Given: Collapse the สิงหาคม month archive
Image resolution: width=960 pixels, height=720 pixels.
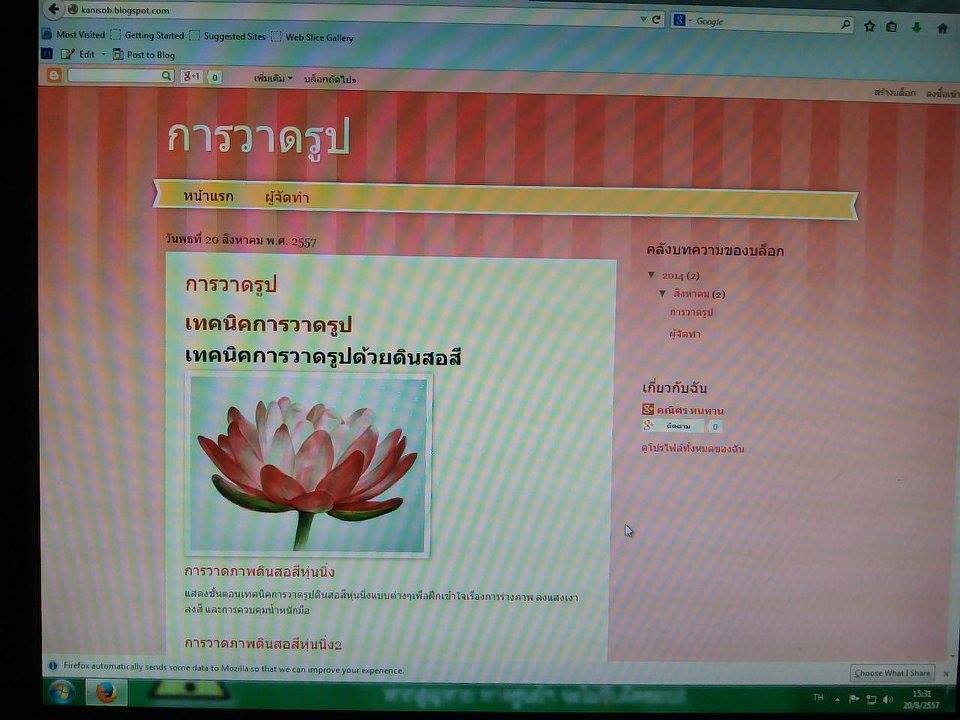Looking at the screenshot, I should [662, 294].
